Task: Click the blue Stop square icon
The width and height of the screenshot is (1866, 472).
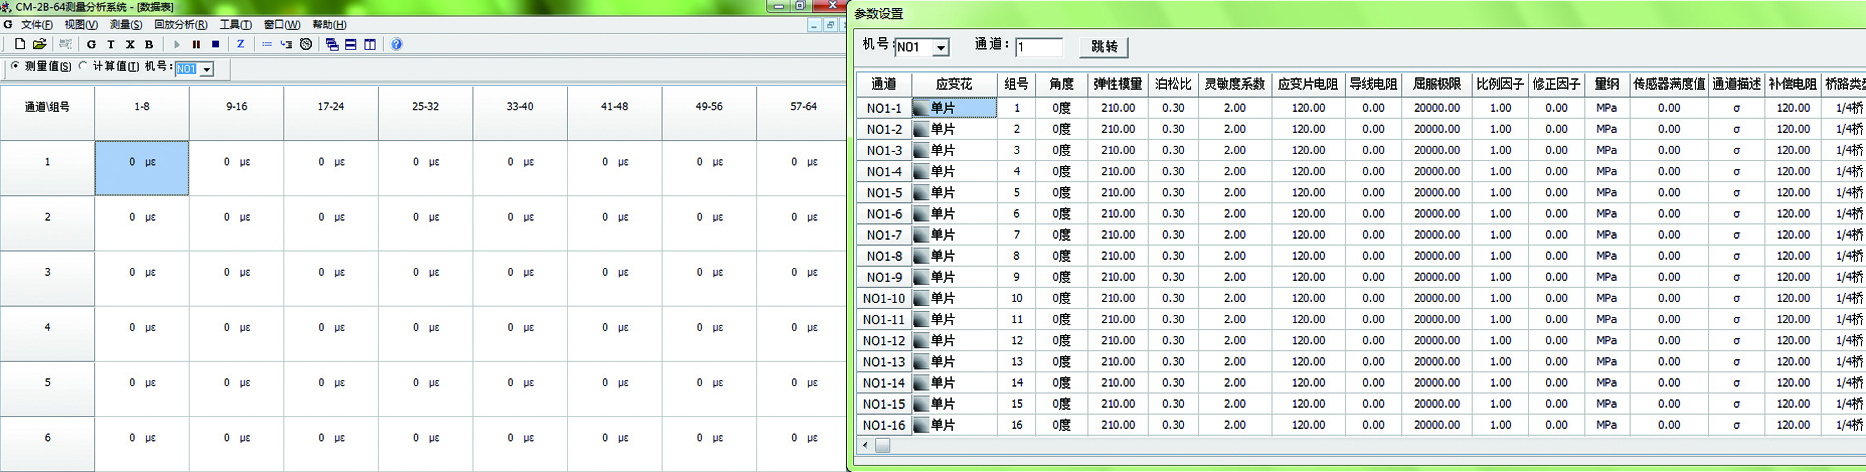Action: (x=215, y=44)
